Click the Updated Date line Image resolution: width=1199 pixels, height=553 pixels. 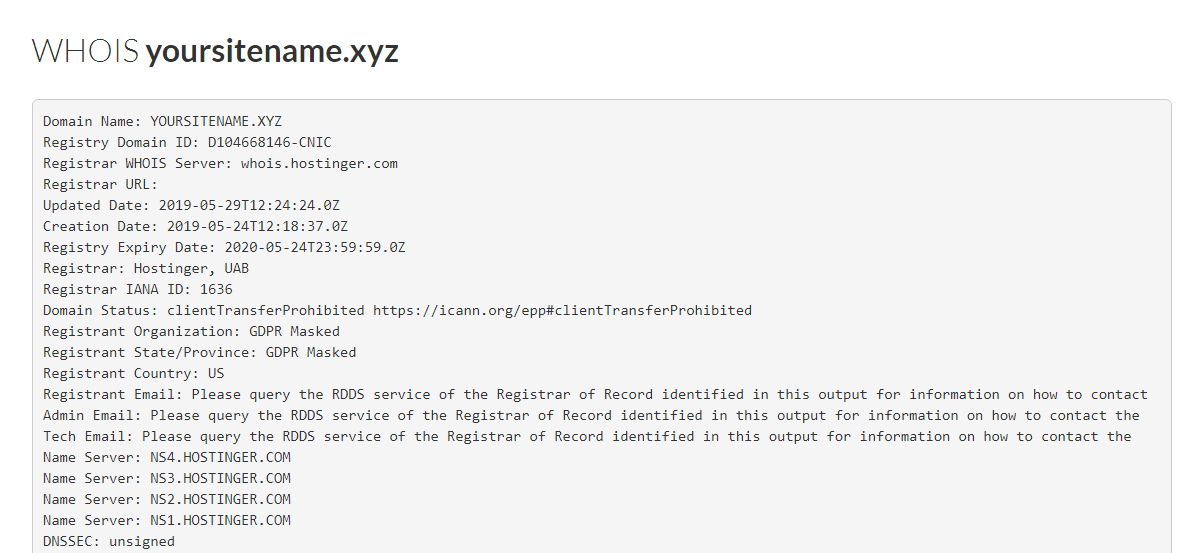pos(195,205)
